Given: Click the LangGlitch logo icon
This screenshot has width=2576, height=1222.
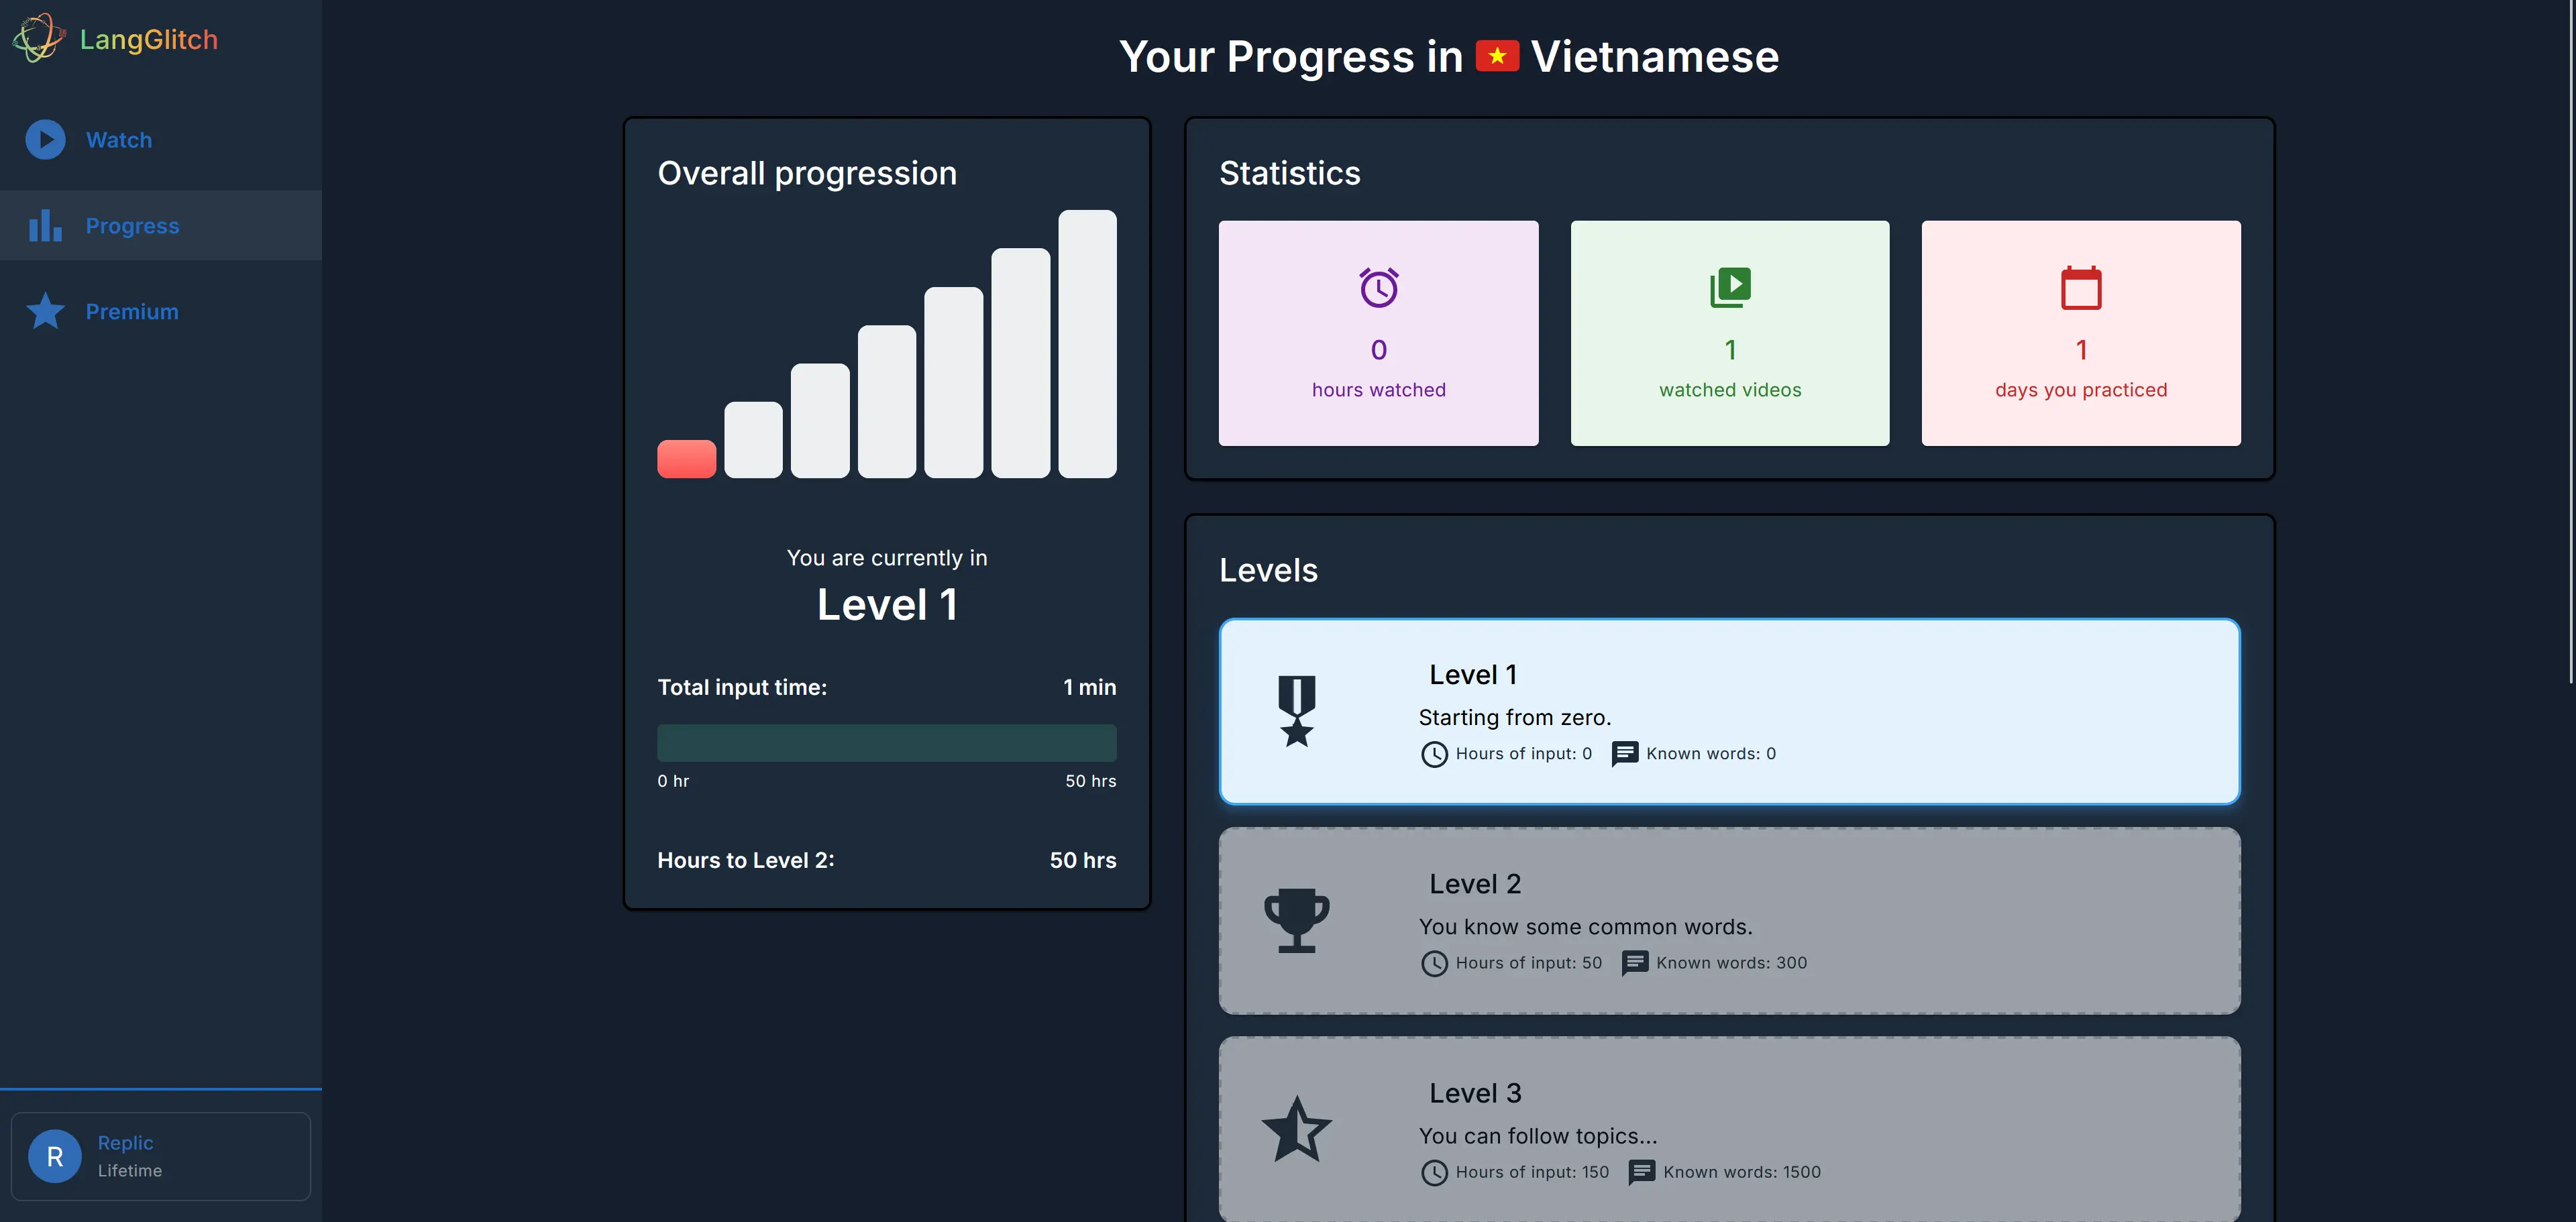Looking at the screenshot, I should point(38,38).
